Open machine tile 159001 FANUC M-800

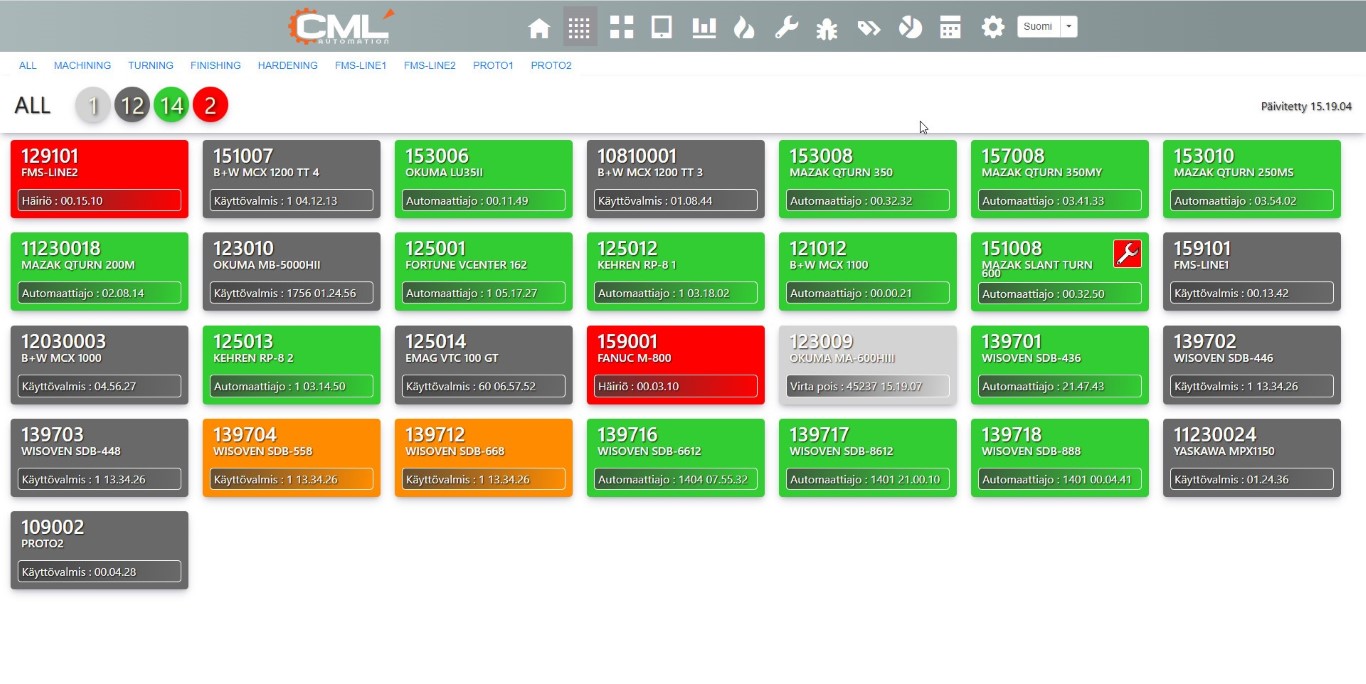(675, 364)
